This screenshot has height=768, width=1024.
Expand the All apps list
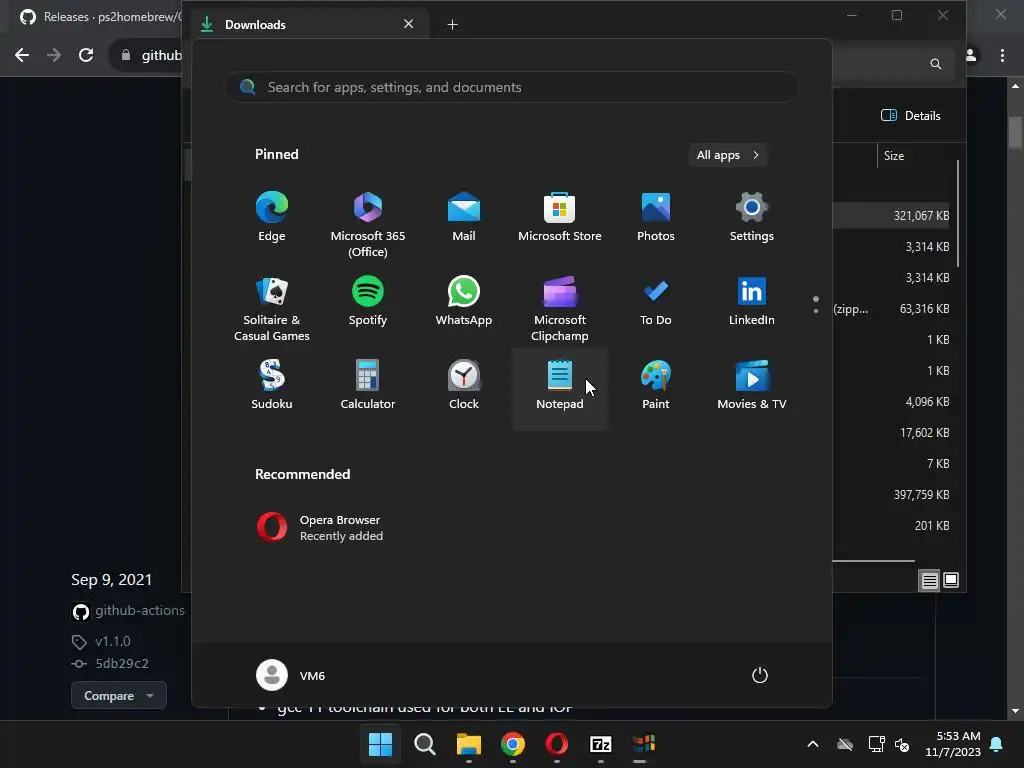[728, 155]
